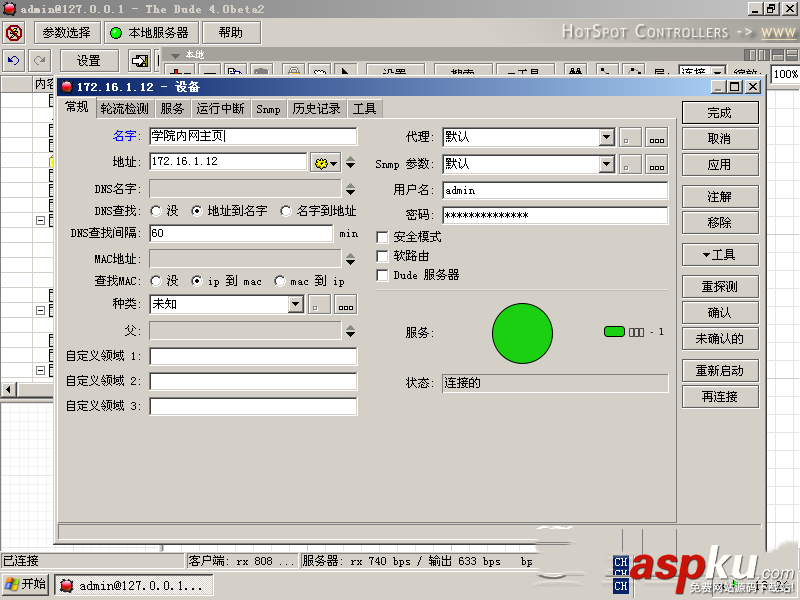Open the gear dropdown beside the address field
Screen dimensions: 800x600
(326, 163)
